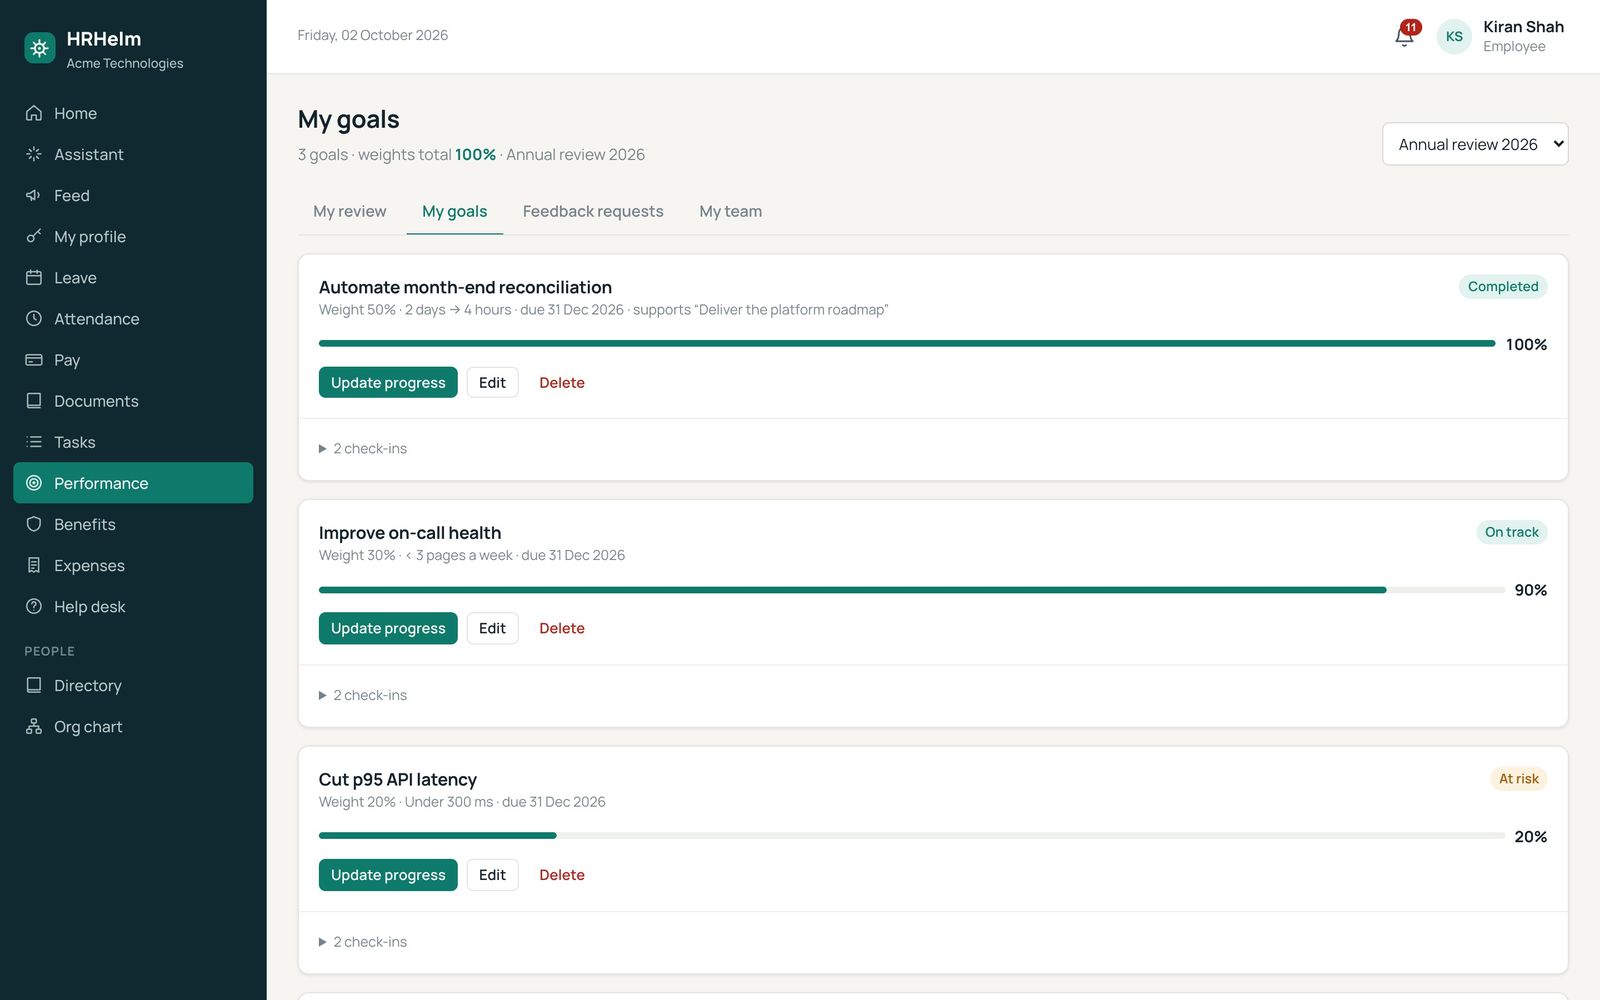Click the At risk status badge
Viewport: 1600px width, 1000px height.
click(x=1518, y=779)
